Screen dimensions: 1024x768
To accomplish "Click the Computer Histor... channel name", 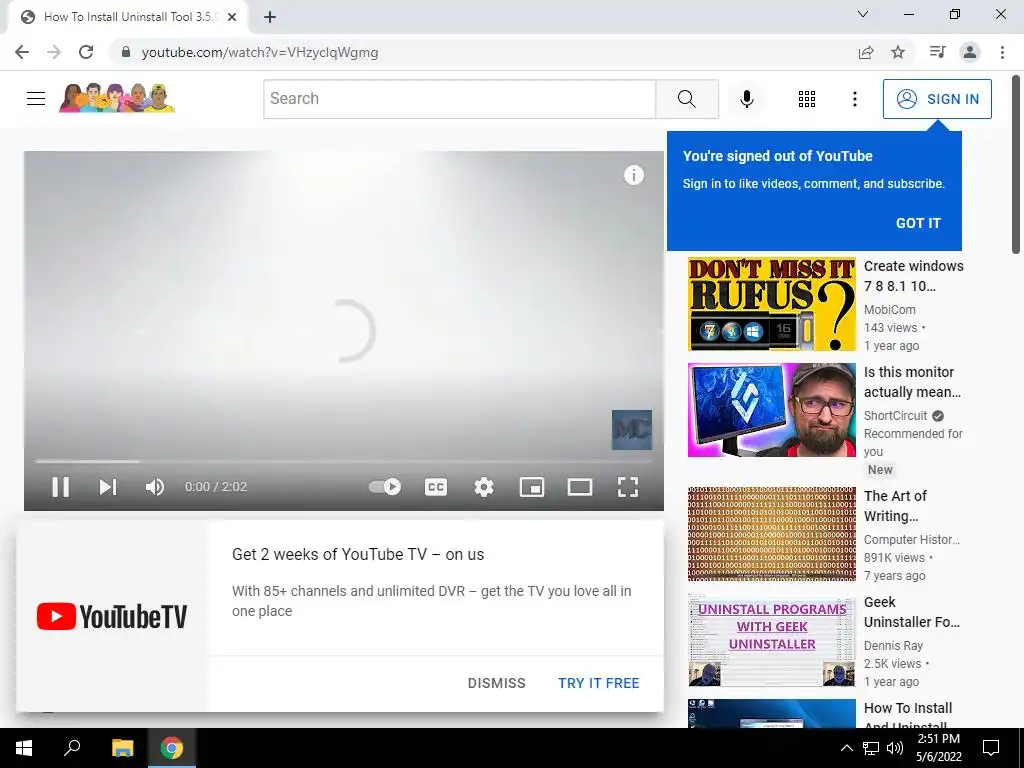I will (912, 539).
